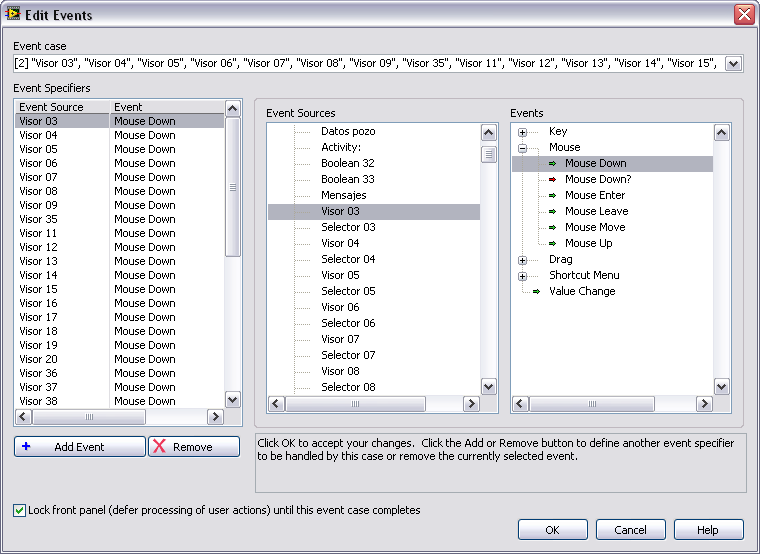The height and width of the screenshot is (554, 760).
Task: Click Event Sources scroll down arrow
Action: coord(489,387)
